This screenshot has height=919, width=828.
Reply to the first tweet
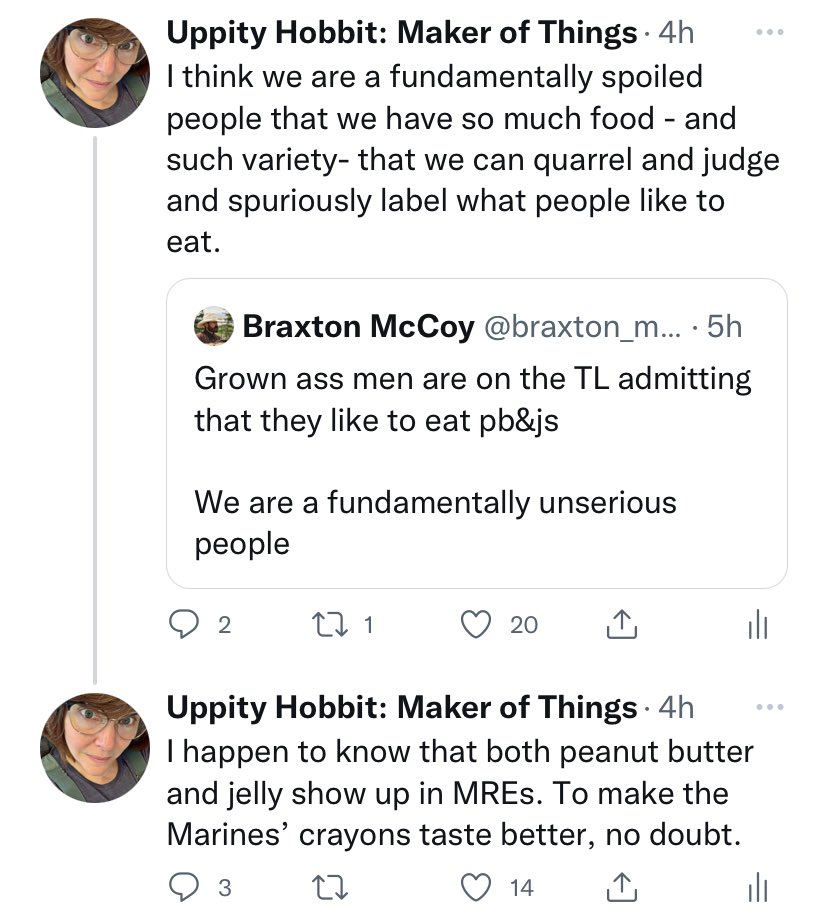182,625
